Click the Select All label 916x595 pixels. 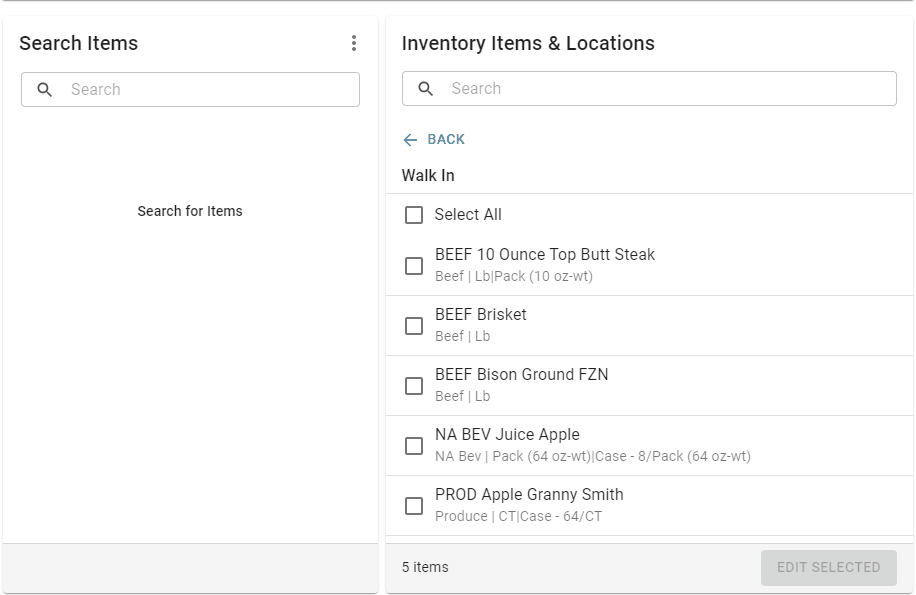coord(468,215)
